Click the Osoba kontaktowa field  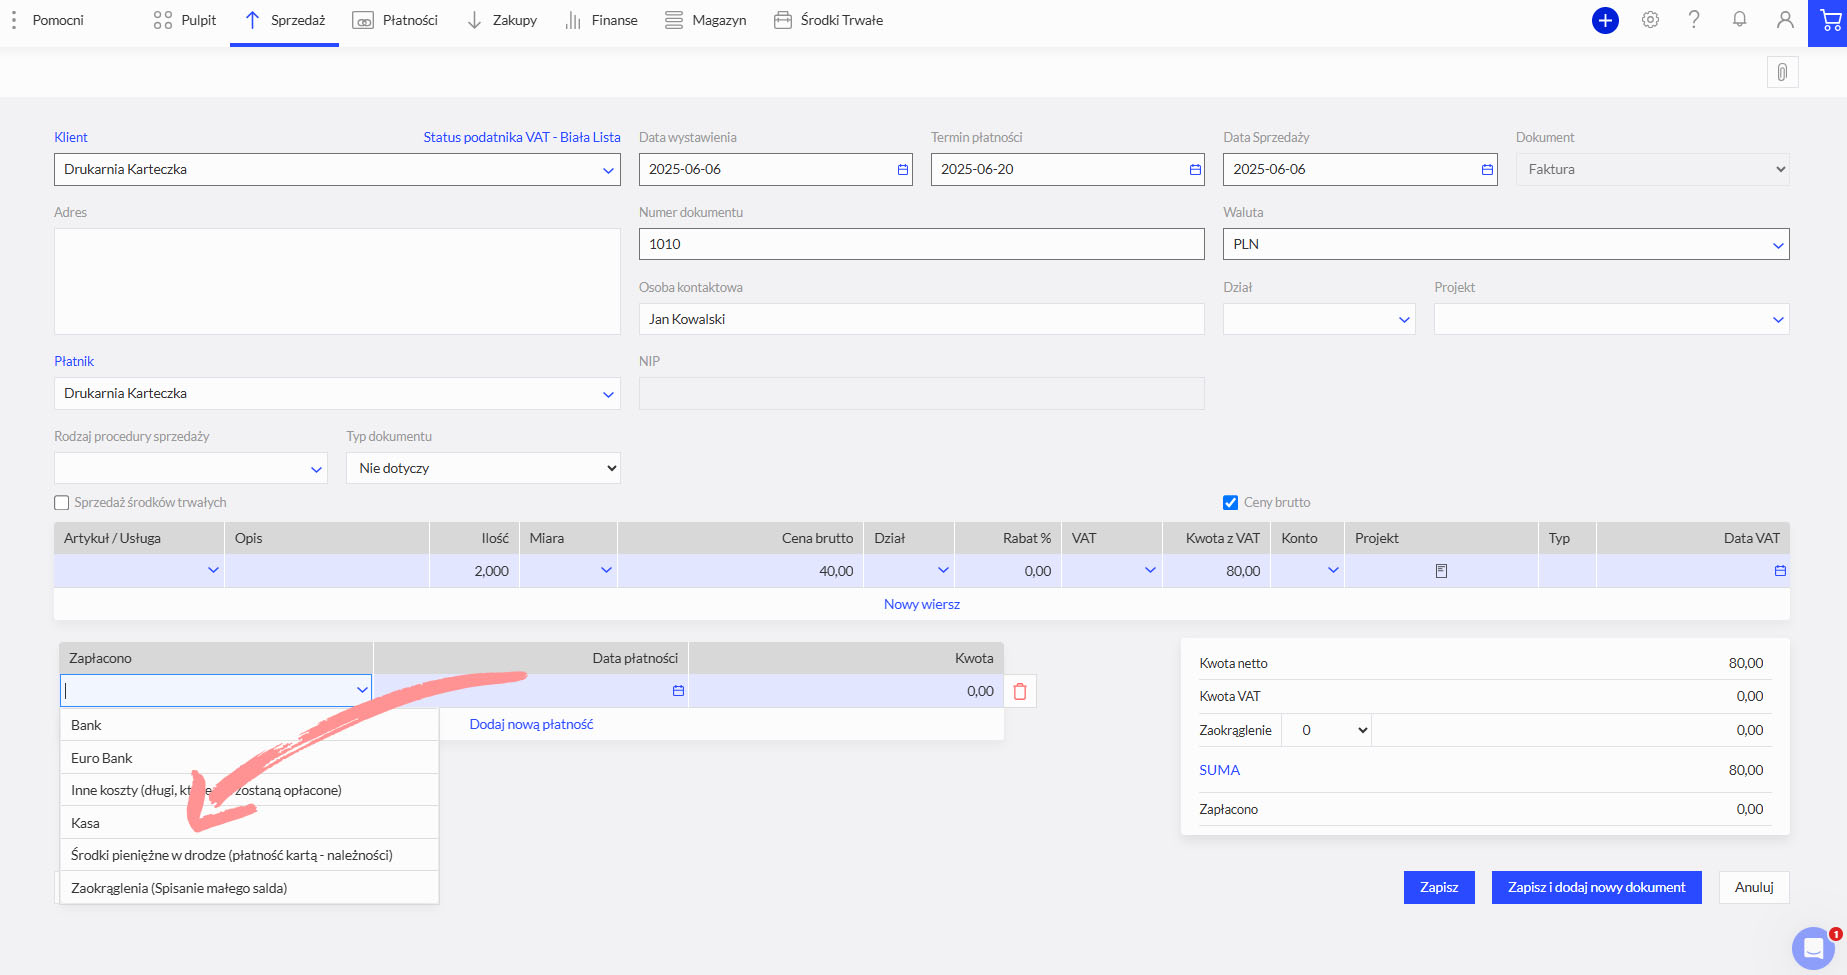click(x=921, y=319)
